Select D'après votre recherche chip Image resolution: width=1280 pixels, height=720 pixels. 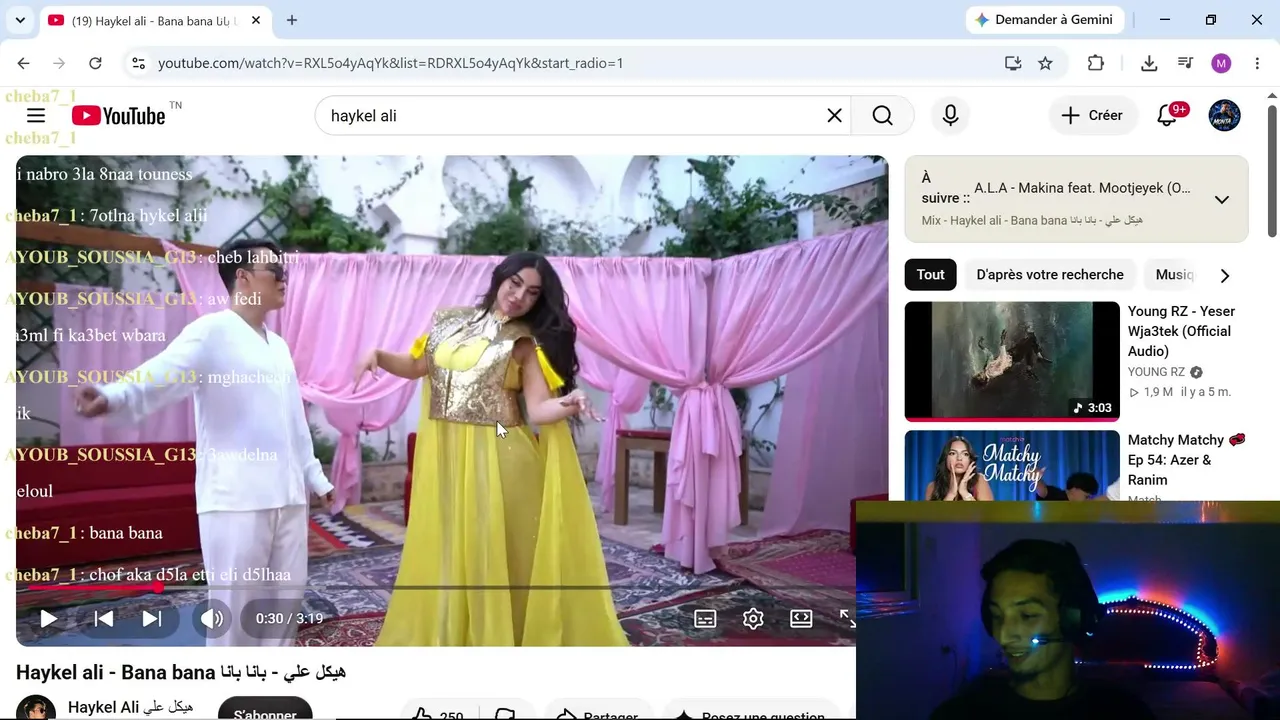pos(1050,275)
